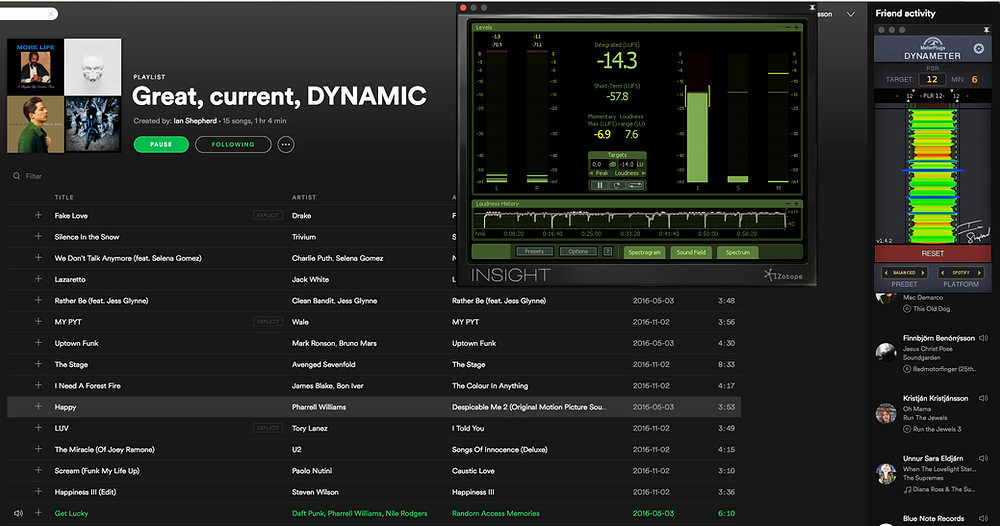Open Run the Jewels 3 album link

[937, 429]
